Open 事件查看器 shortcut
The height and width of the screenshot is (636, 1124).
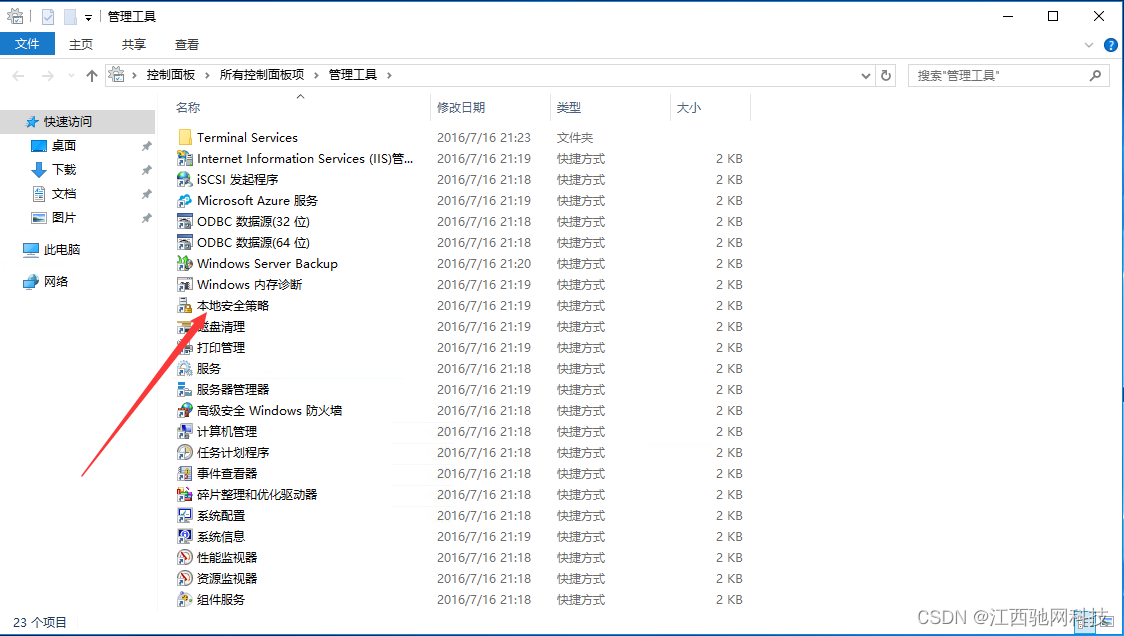pos(224,473)
